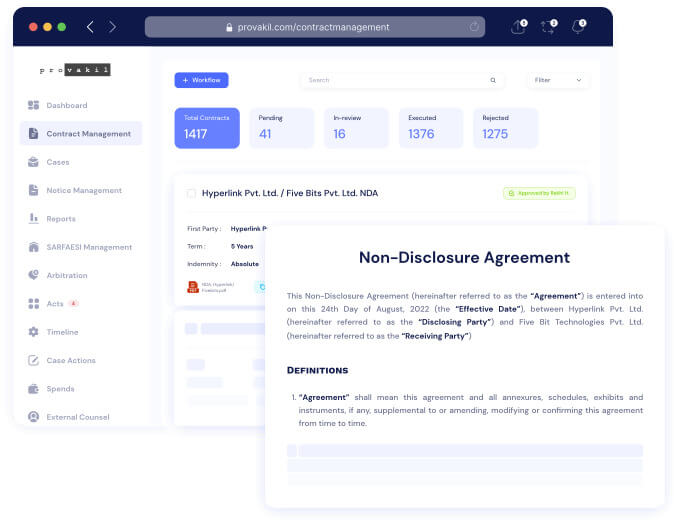The image size is (674, 521).
Task: Click the notification bell icon
Action: coord(579,27)
